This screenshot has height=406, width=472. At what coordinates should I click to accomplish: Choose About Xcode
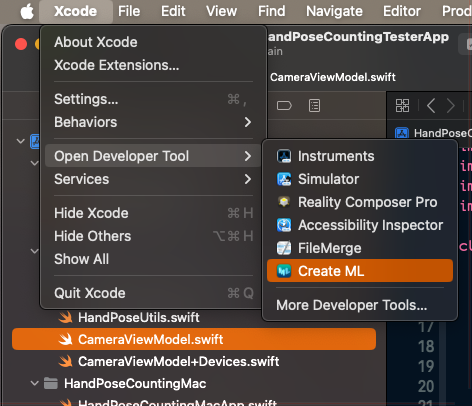click(x=153, y=42)
